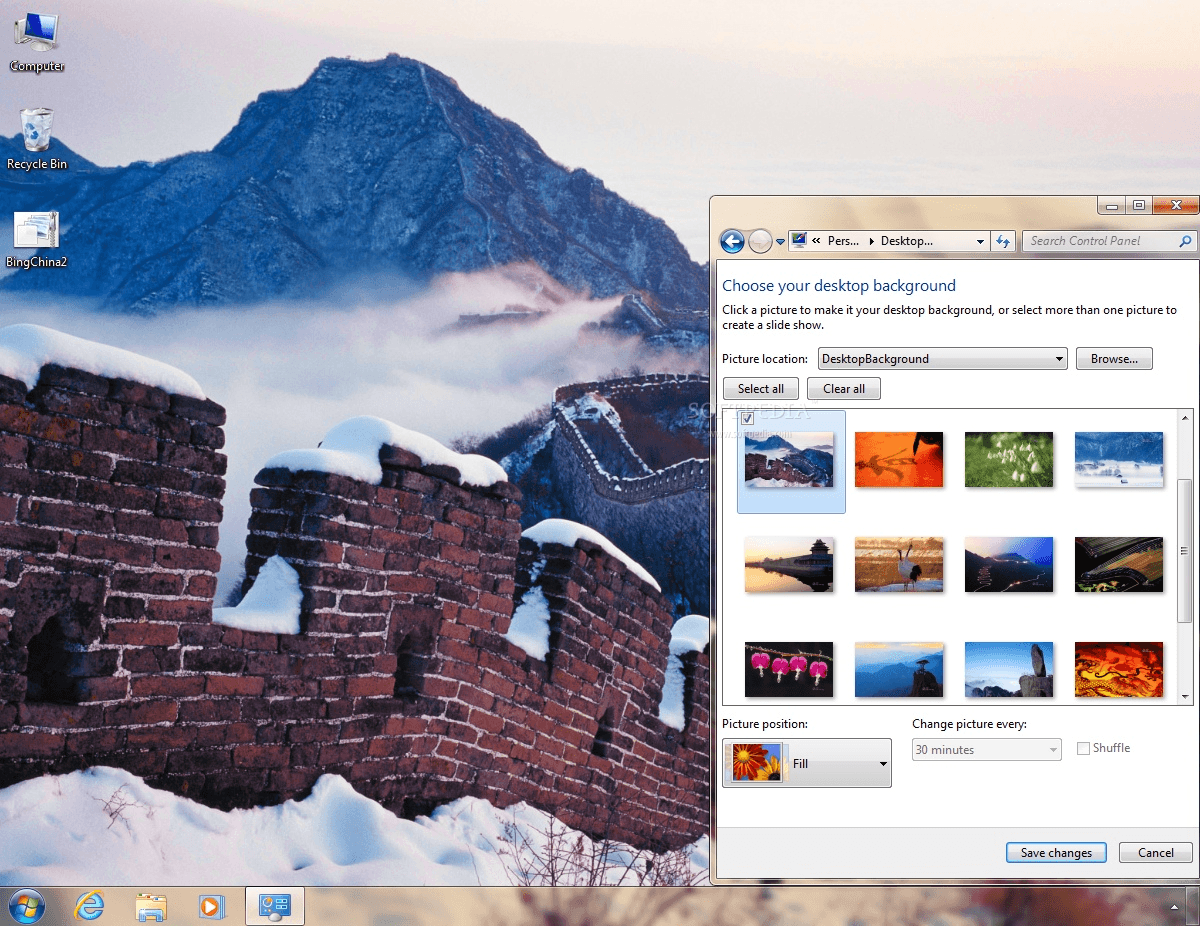
Task: Click the magnifier in Search Control Panel box
Action: [1186, 241]
